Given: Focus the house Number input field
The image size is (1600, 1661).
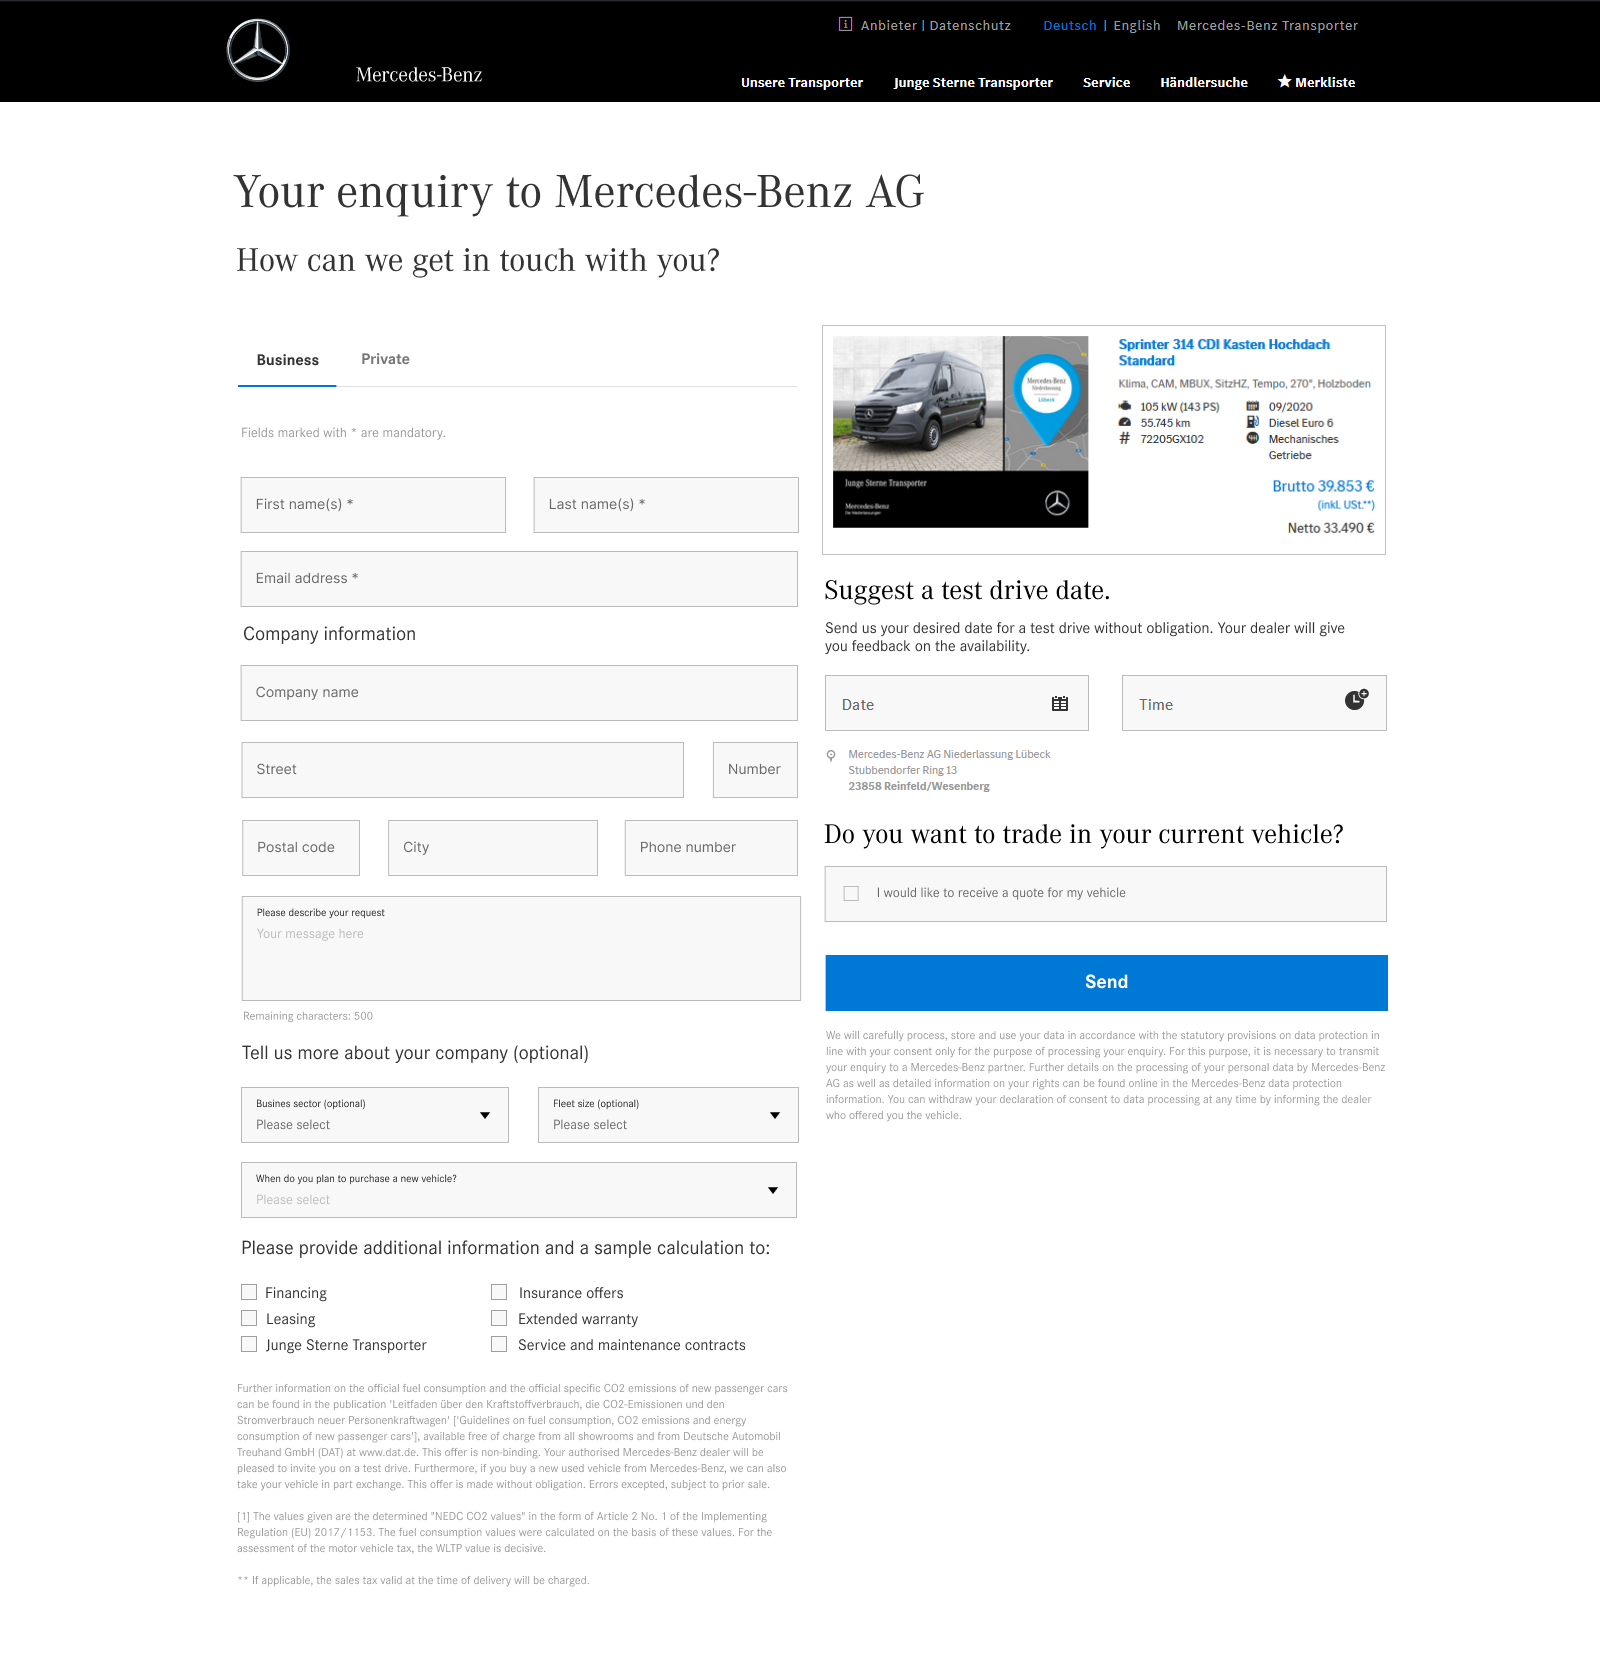Looking at the screenshot, I should point(755,770).
